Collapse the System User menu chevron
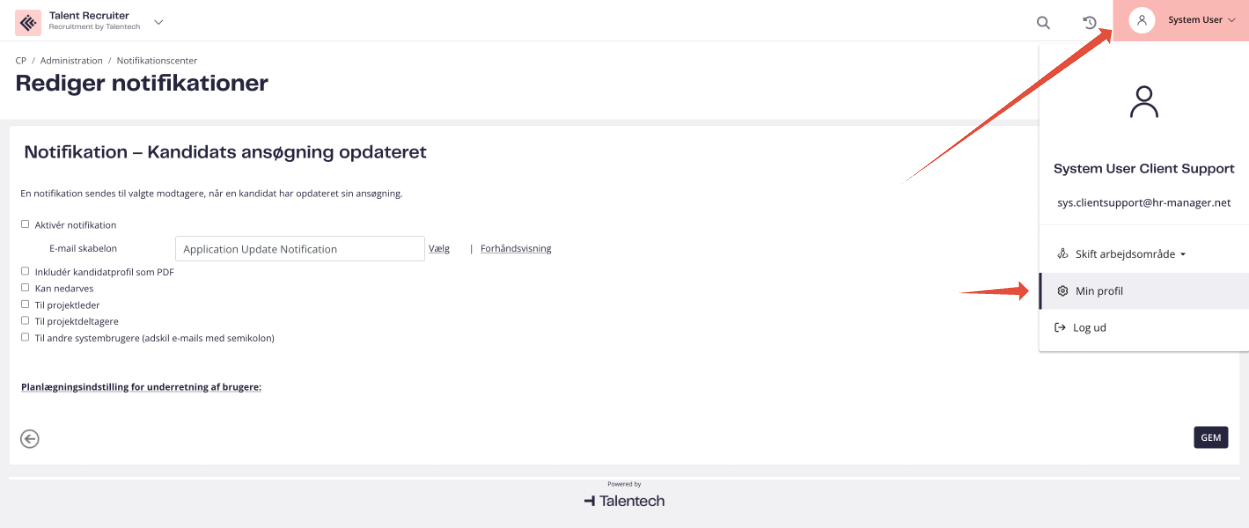This screenshot has width=1249, height=528. pos(1232,21)
